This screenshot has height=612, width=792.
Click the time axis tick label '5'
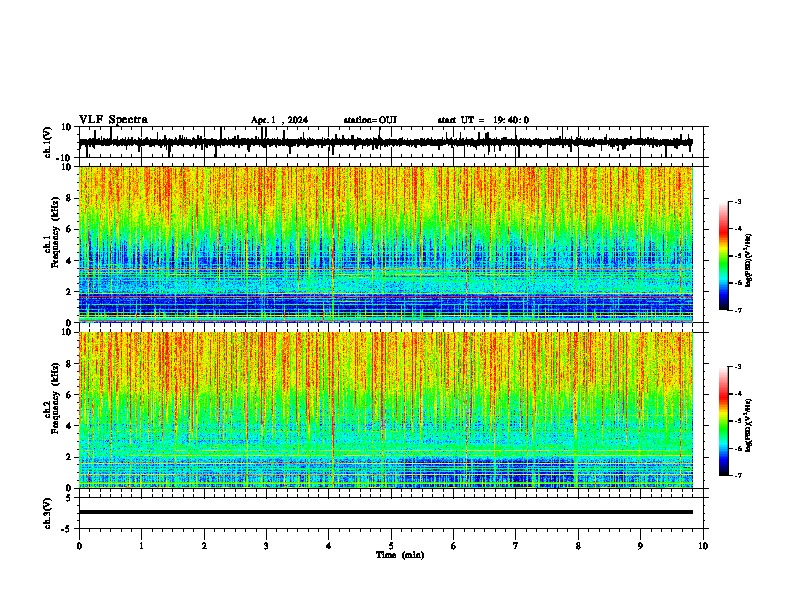[391, 546]
